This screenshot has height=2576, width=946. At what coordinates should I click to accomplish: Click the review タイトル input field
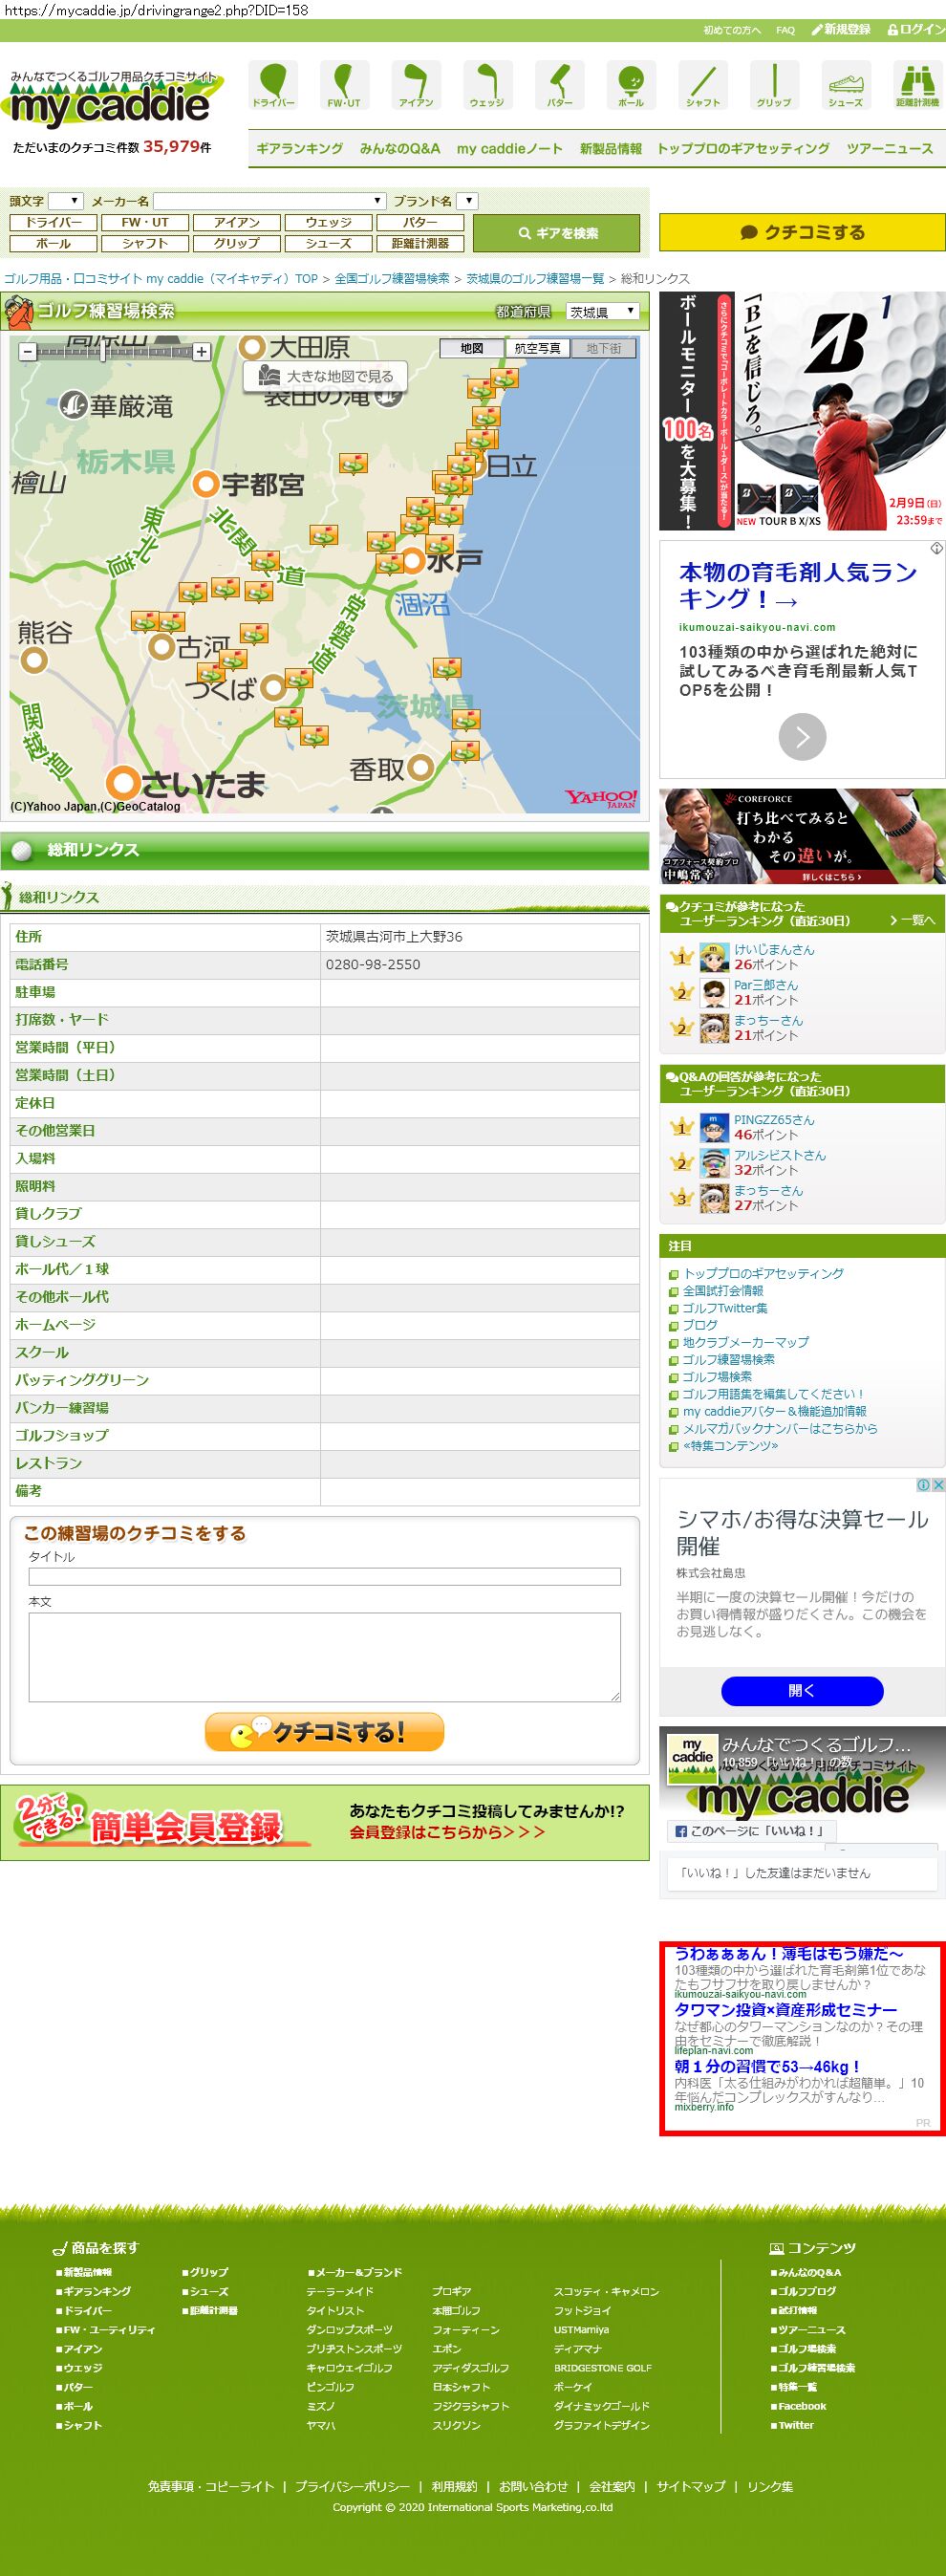click(324, 1576)
